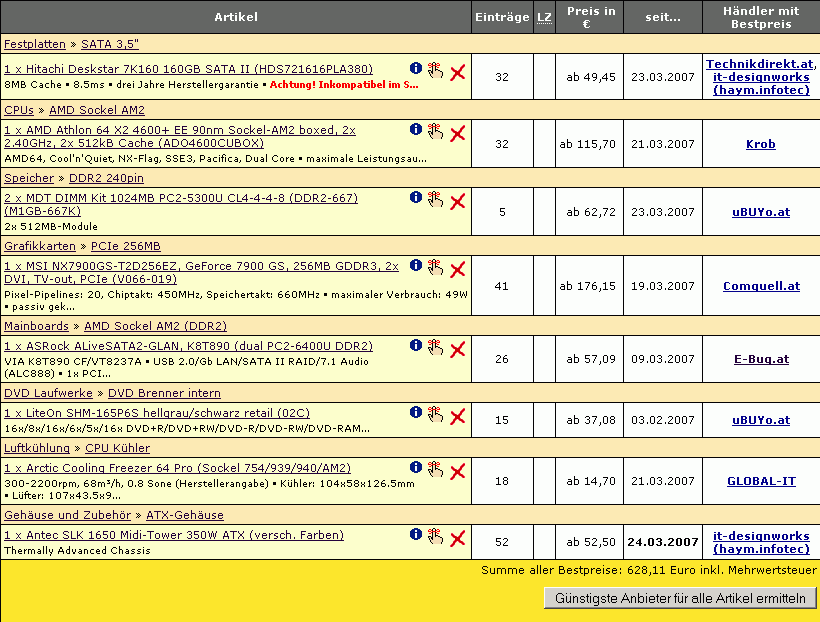Go to the Festplatten category
This screenshot has height=622, width=820.
pos(35,44)
